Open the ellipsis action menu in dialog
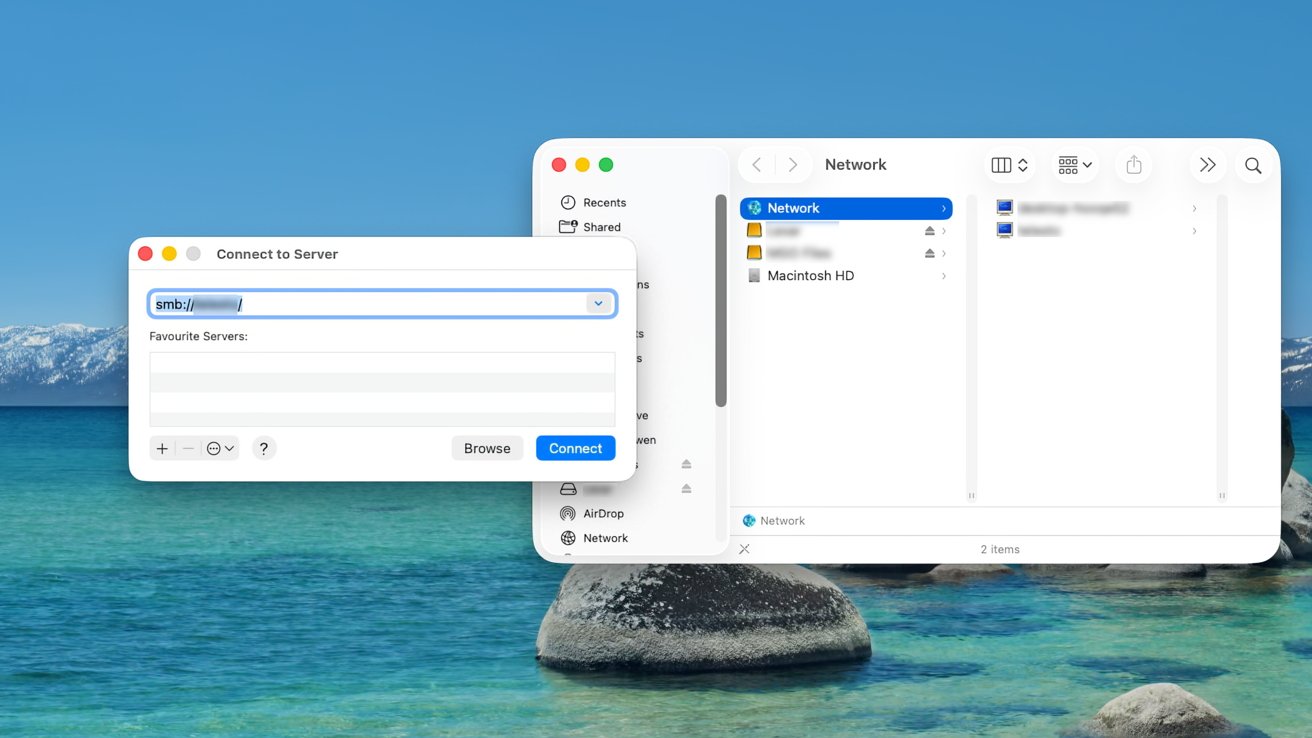The image size is (1312, 738). click(220, 449)
